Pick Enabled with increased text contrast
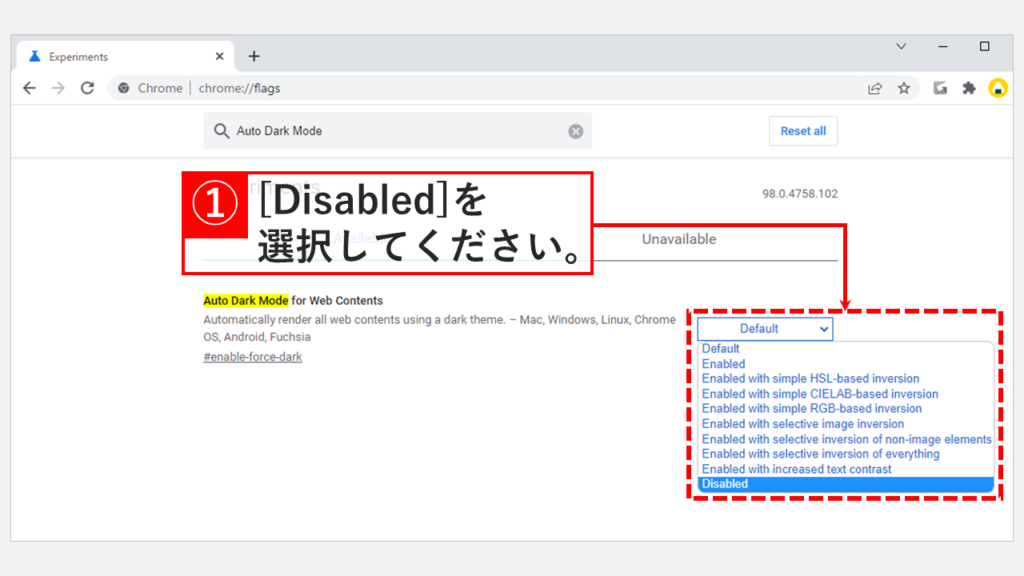 click(796, 469)
